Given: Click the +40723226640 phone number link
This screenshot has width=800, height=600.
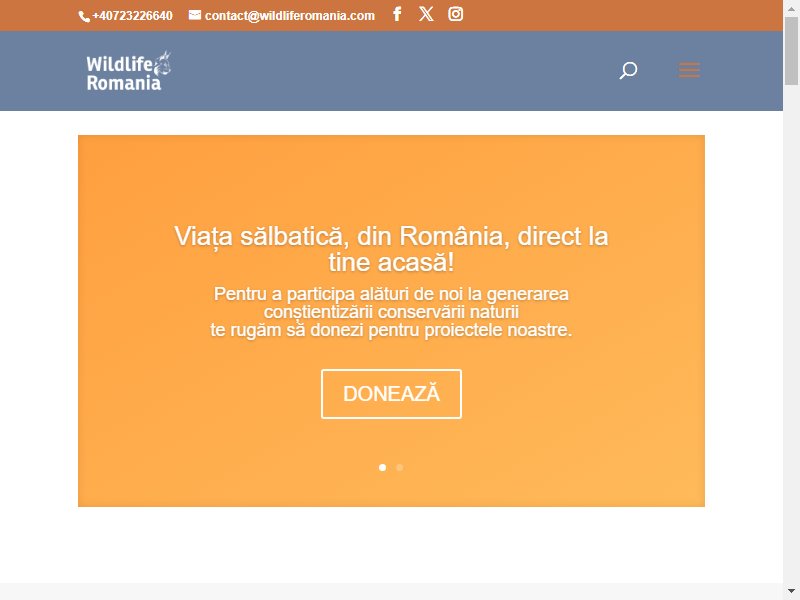Looking at the screenshot, I should [x=132, y=16].
